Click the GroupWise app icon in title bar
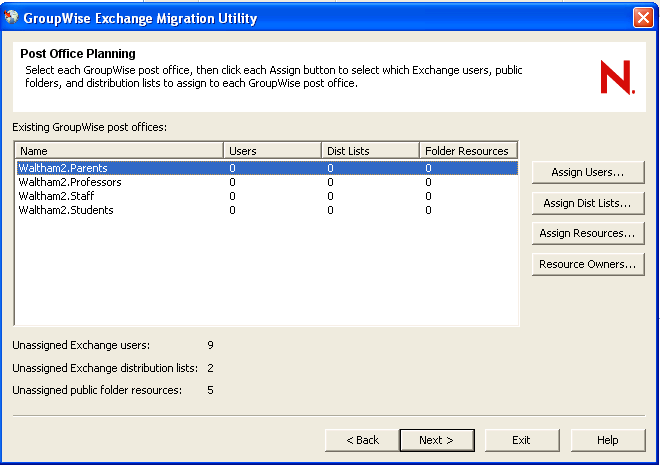Viewport: 660px width, 465px height. [x=12, y=18]
